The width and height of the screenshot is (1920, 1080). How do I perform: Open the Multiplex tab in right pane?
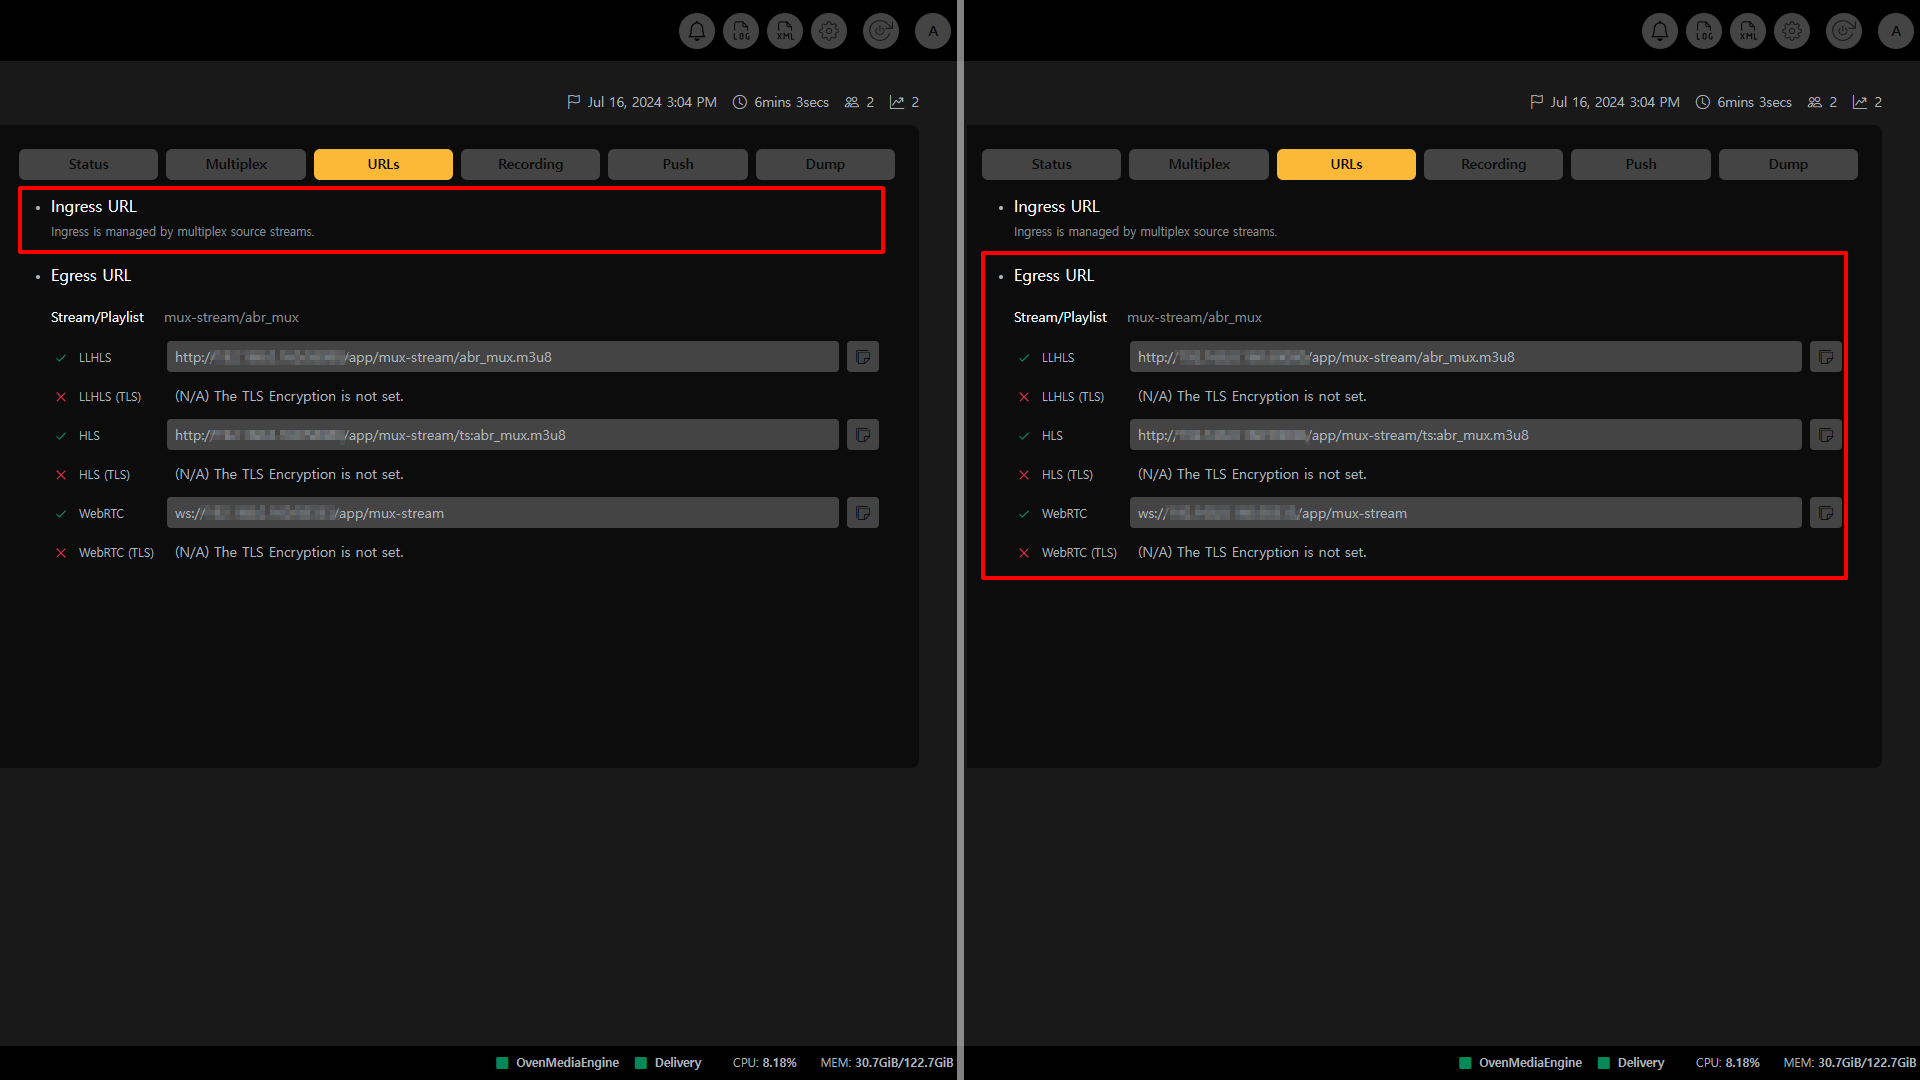tap(1198, 164)
